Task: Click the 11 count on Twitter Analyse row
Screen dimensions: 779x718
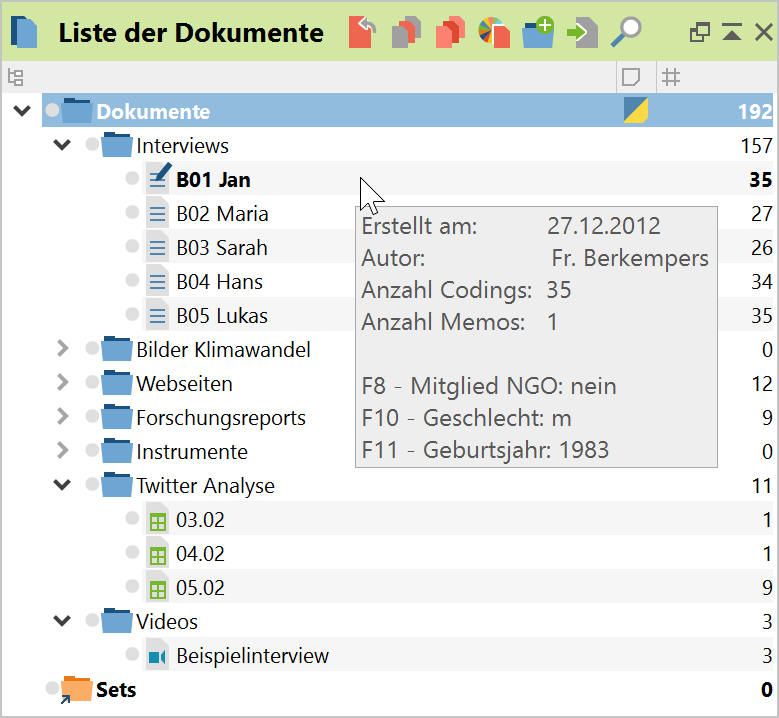Action: pos(762,486)
